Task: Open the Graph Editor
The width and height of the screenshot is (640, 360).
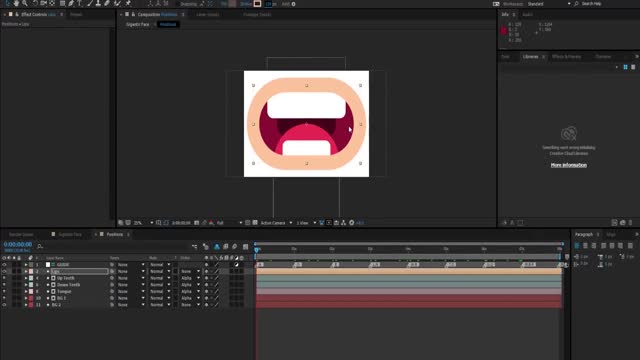Action: [x=245, y=247]
